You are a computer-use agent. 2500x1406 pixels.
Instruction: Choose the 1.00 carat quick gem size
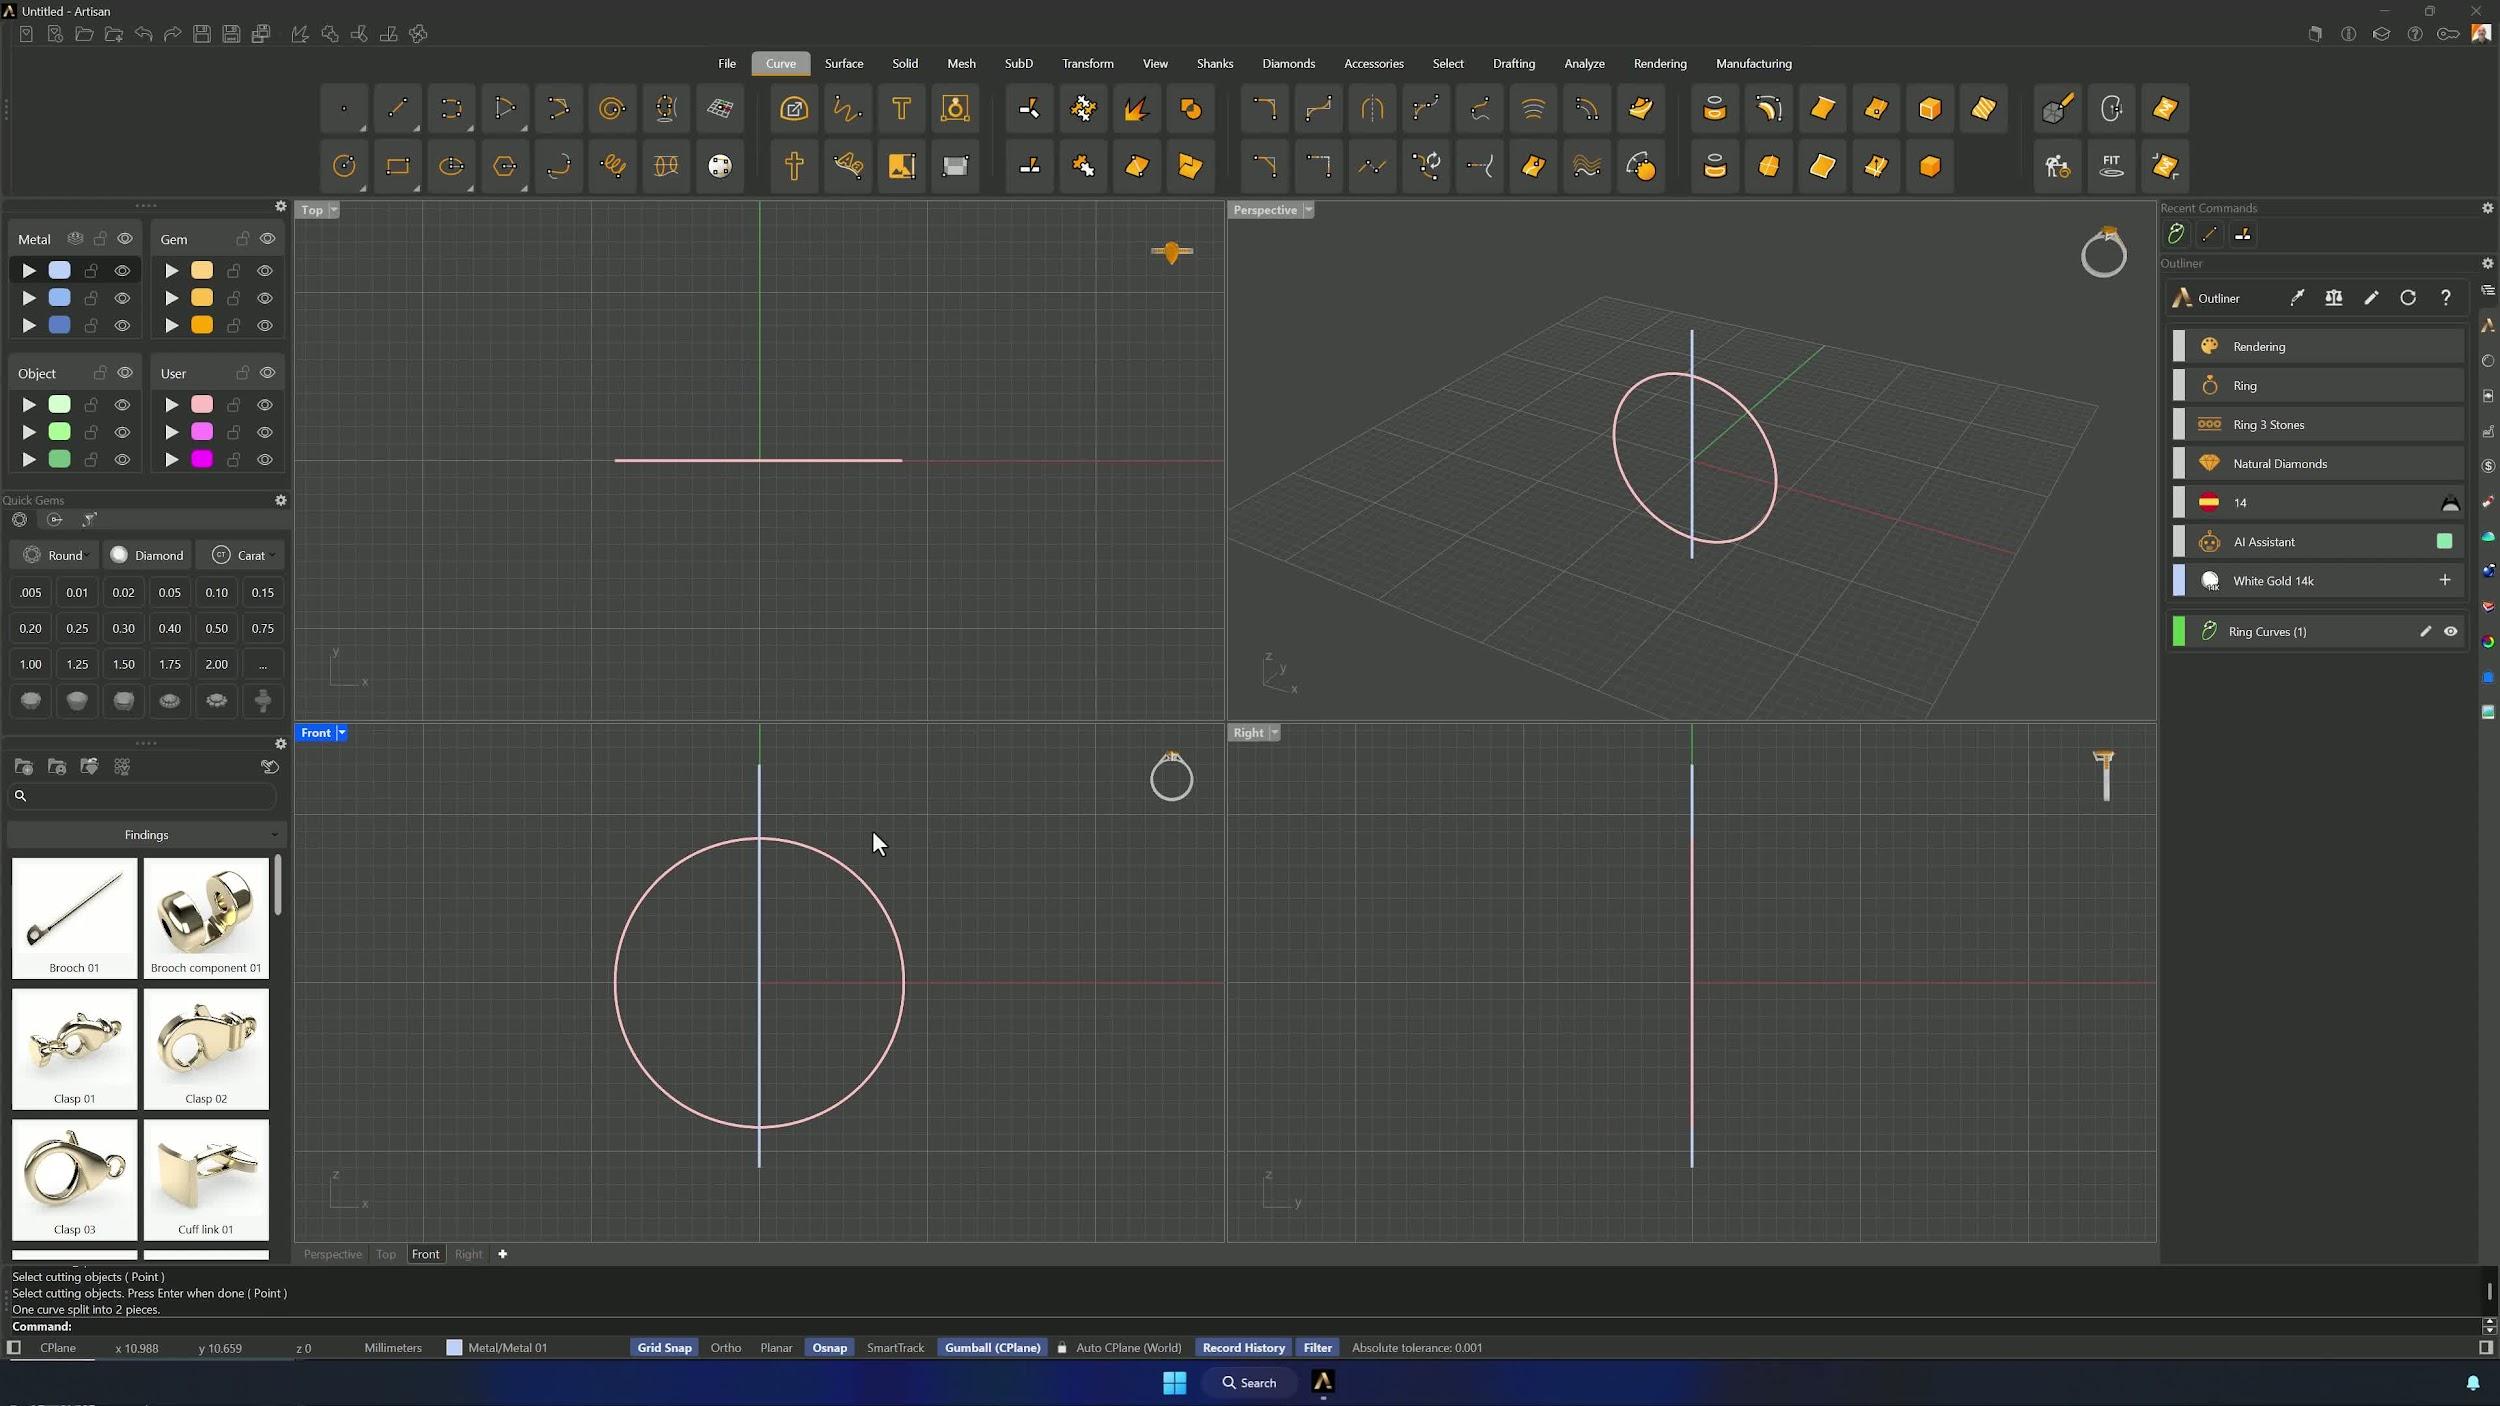pyautogui.click(x=30, y=664)
